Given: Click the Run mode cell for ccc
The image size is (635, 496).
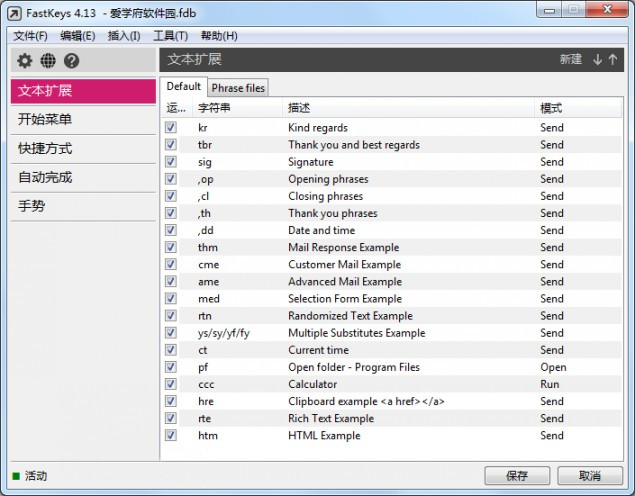Looking at the screenshot, I should (x=550, y=384).
